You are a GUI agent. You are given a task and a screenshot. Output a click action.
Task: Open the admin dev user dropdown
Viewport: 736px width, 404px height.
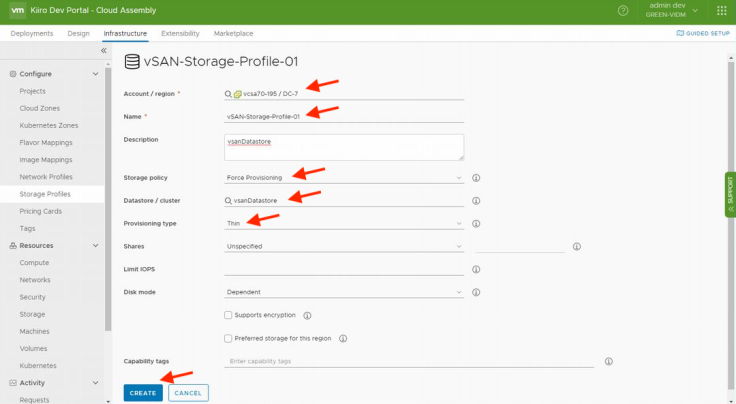672,10
